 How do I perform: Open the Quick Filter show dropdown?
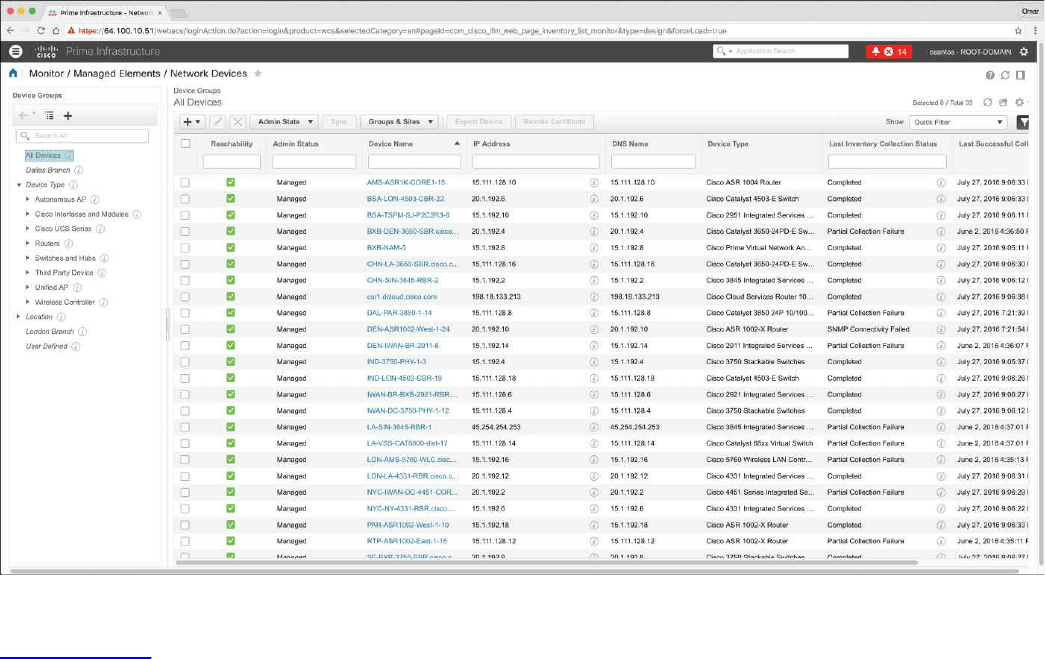coord(958,122)
